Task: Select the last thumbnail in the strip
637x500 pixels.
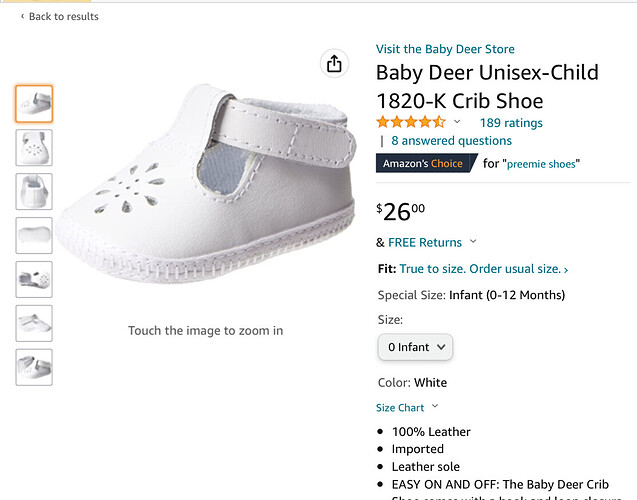Action: tap(34, 367)
